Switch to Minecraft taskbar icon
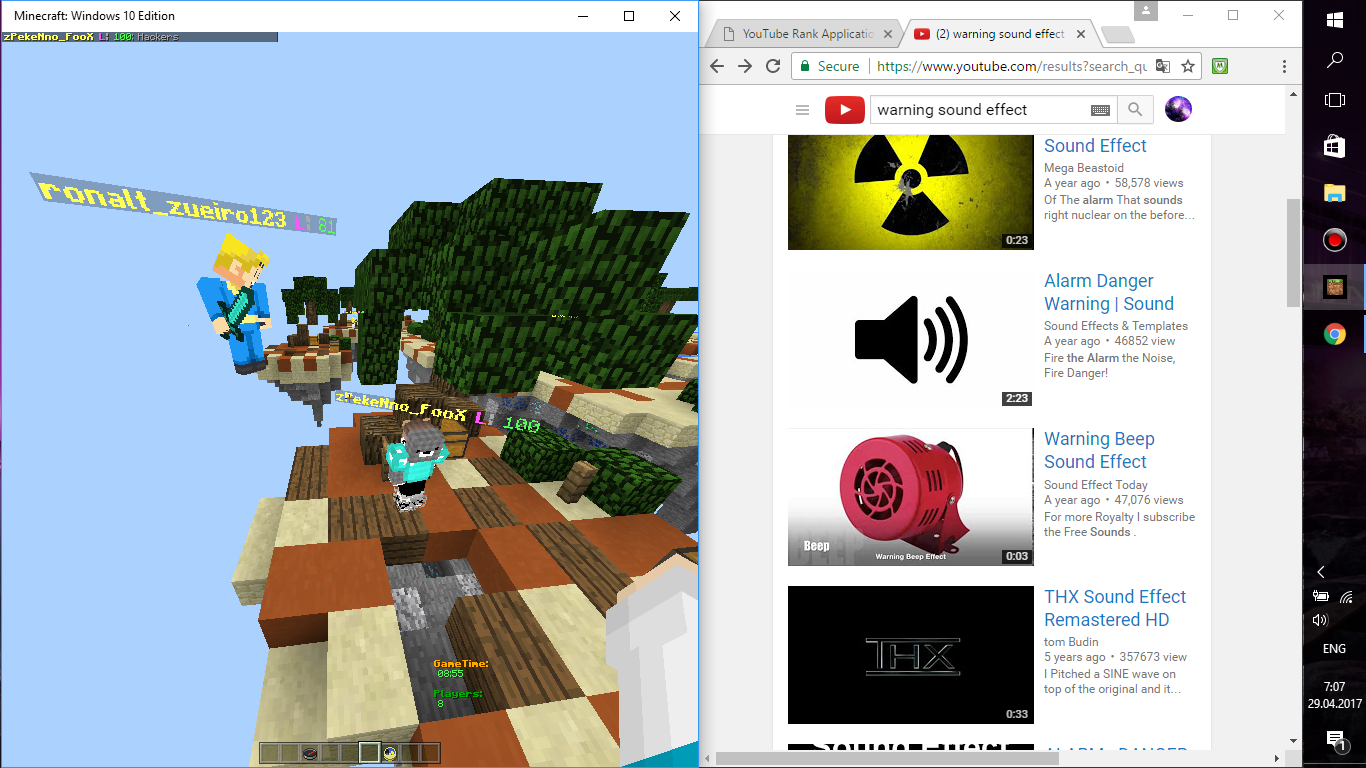This screenshot has height=768, width=1366. click(1335, 287)
